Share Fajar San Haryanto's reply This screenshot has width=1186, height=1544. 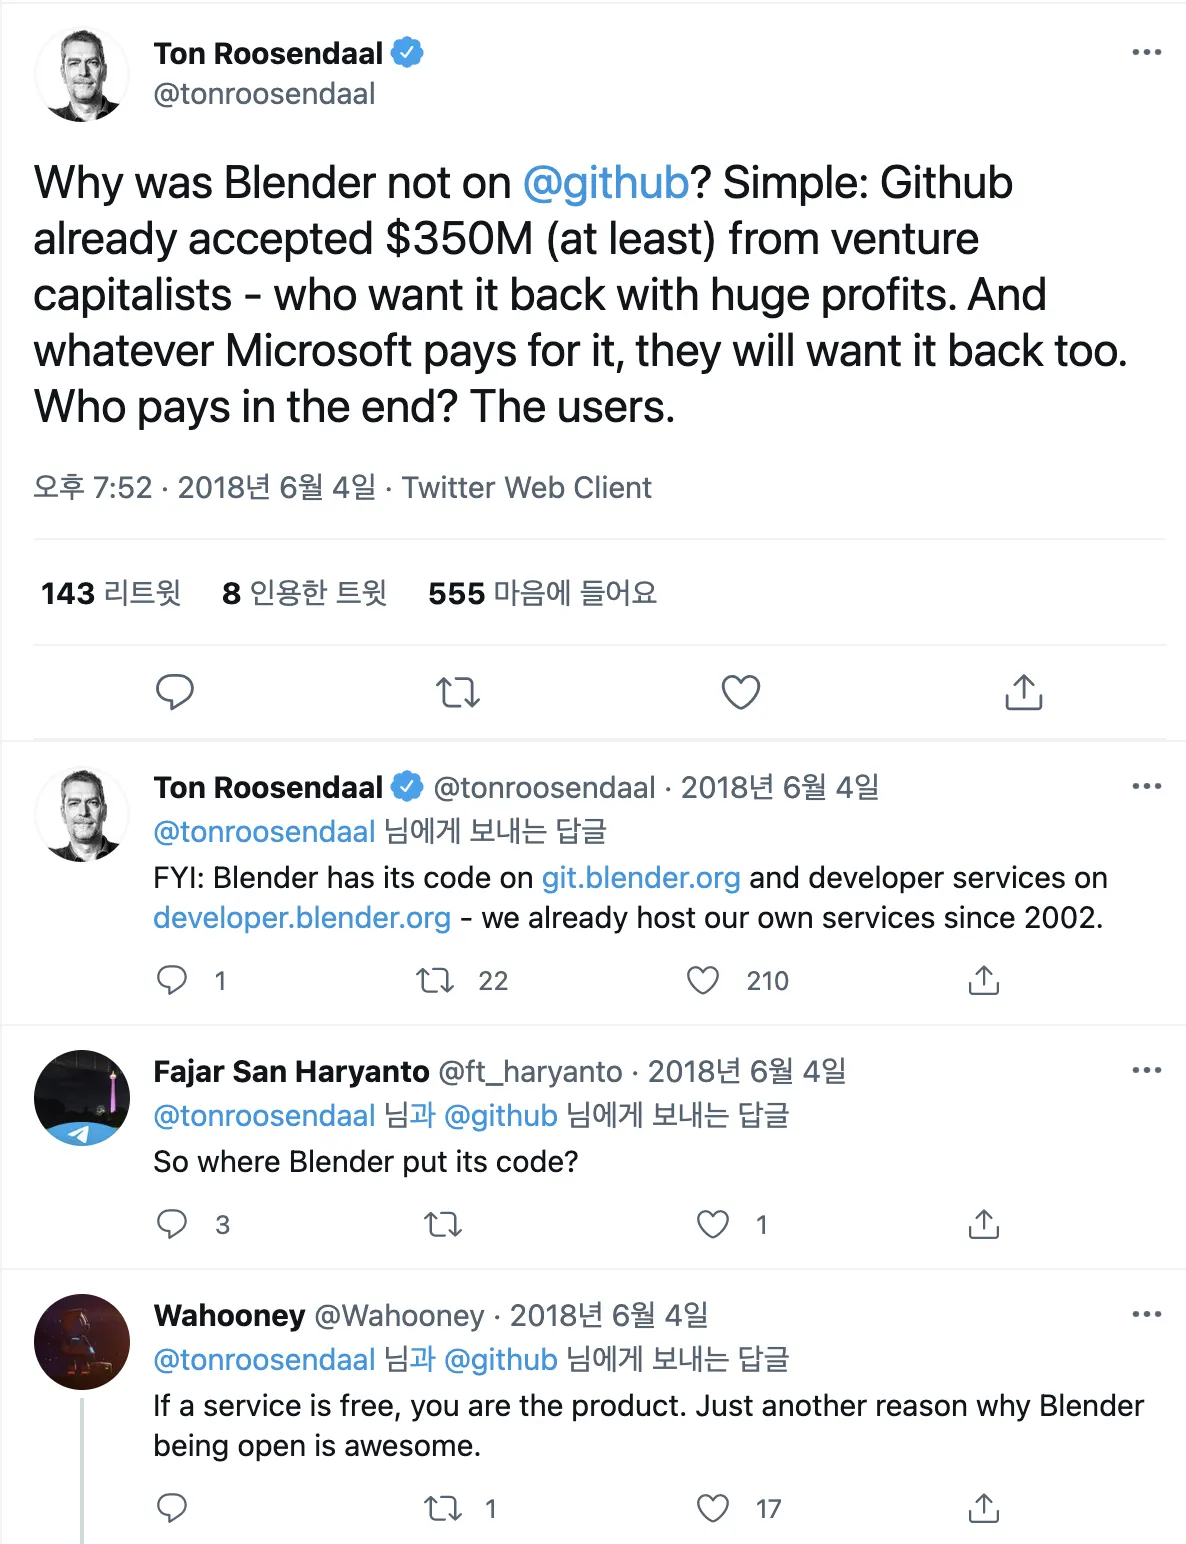984,1224
